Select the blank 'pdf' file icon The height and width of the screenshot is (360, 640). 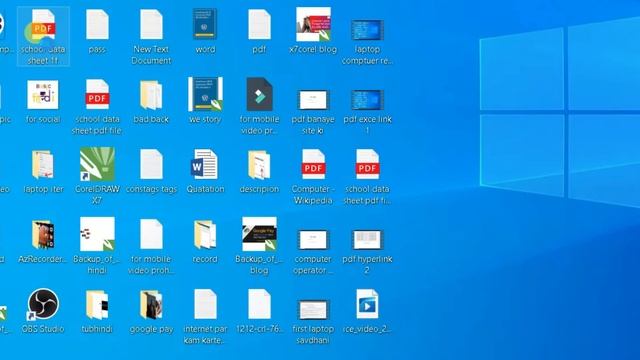pos(259,25)
